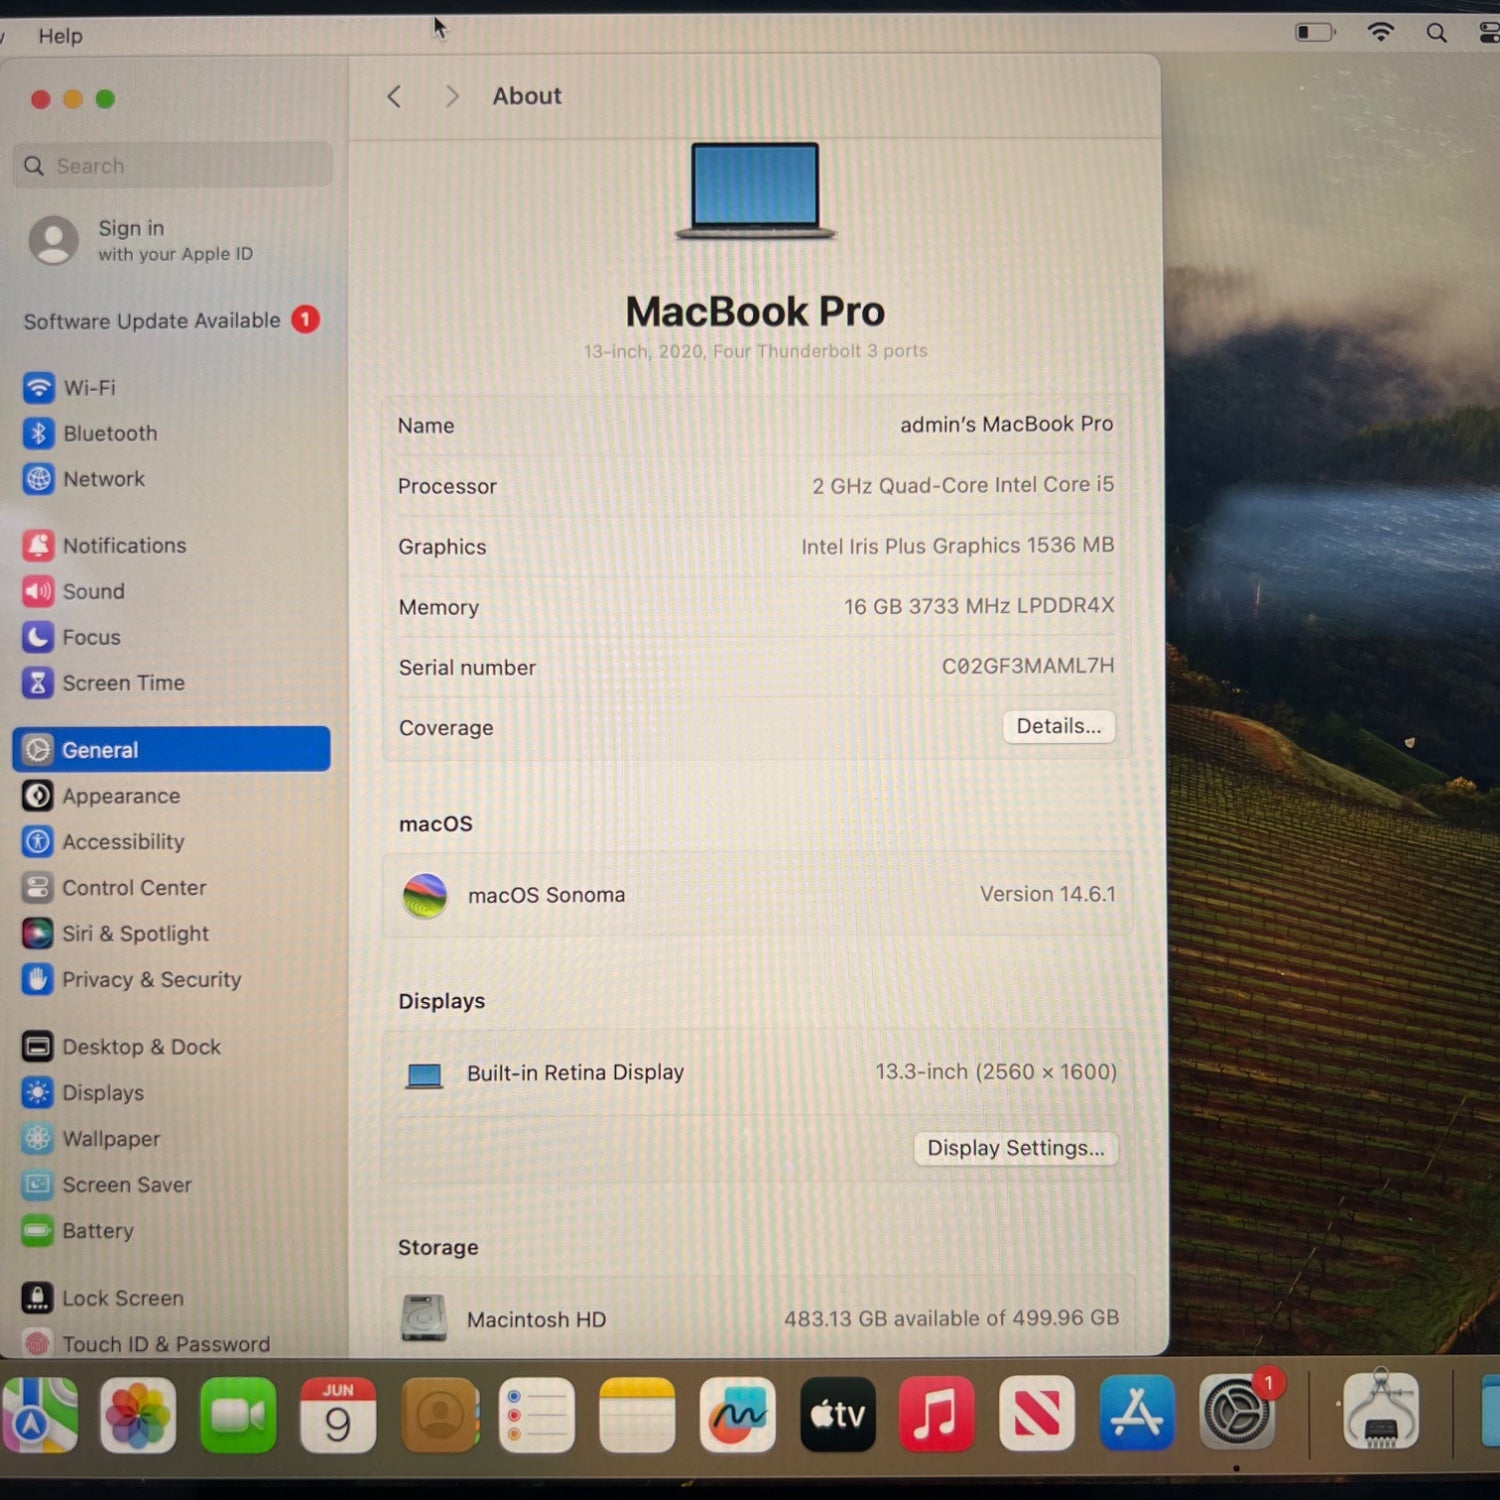Click the Wi-Fi menu bar icon
Image resolution: width=1500 pixels, height=1500 pixels.
(1380, 32)
